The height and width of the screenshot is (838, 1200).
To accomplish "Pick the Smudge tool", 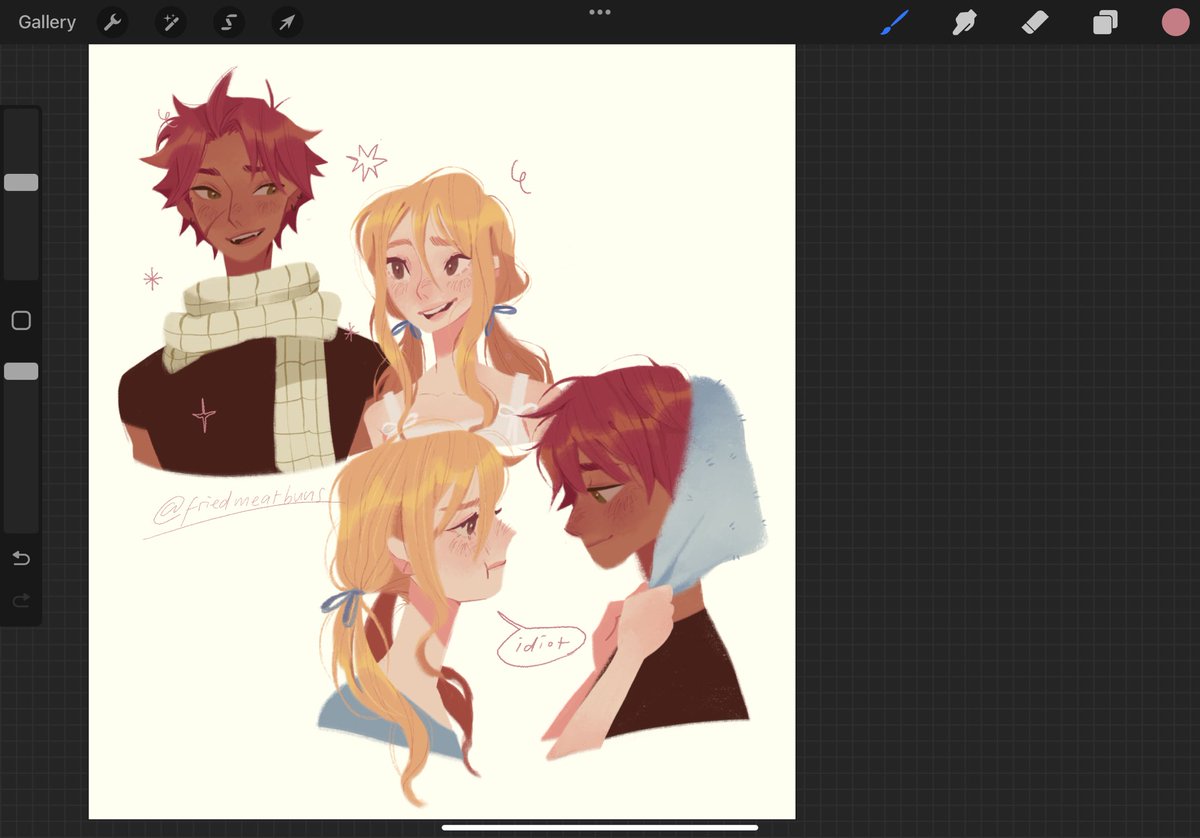I will point(963,21).
